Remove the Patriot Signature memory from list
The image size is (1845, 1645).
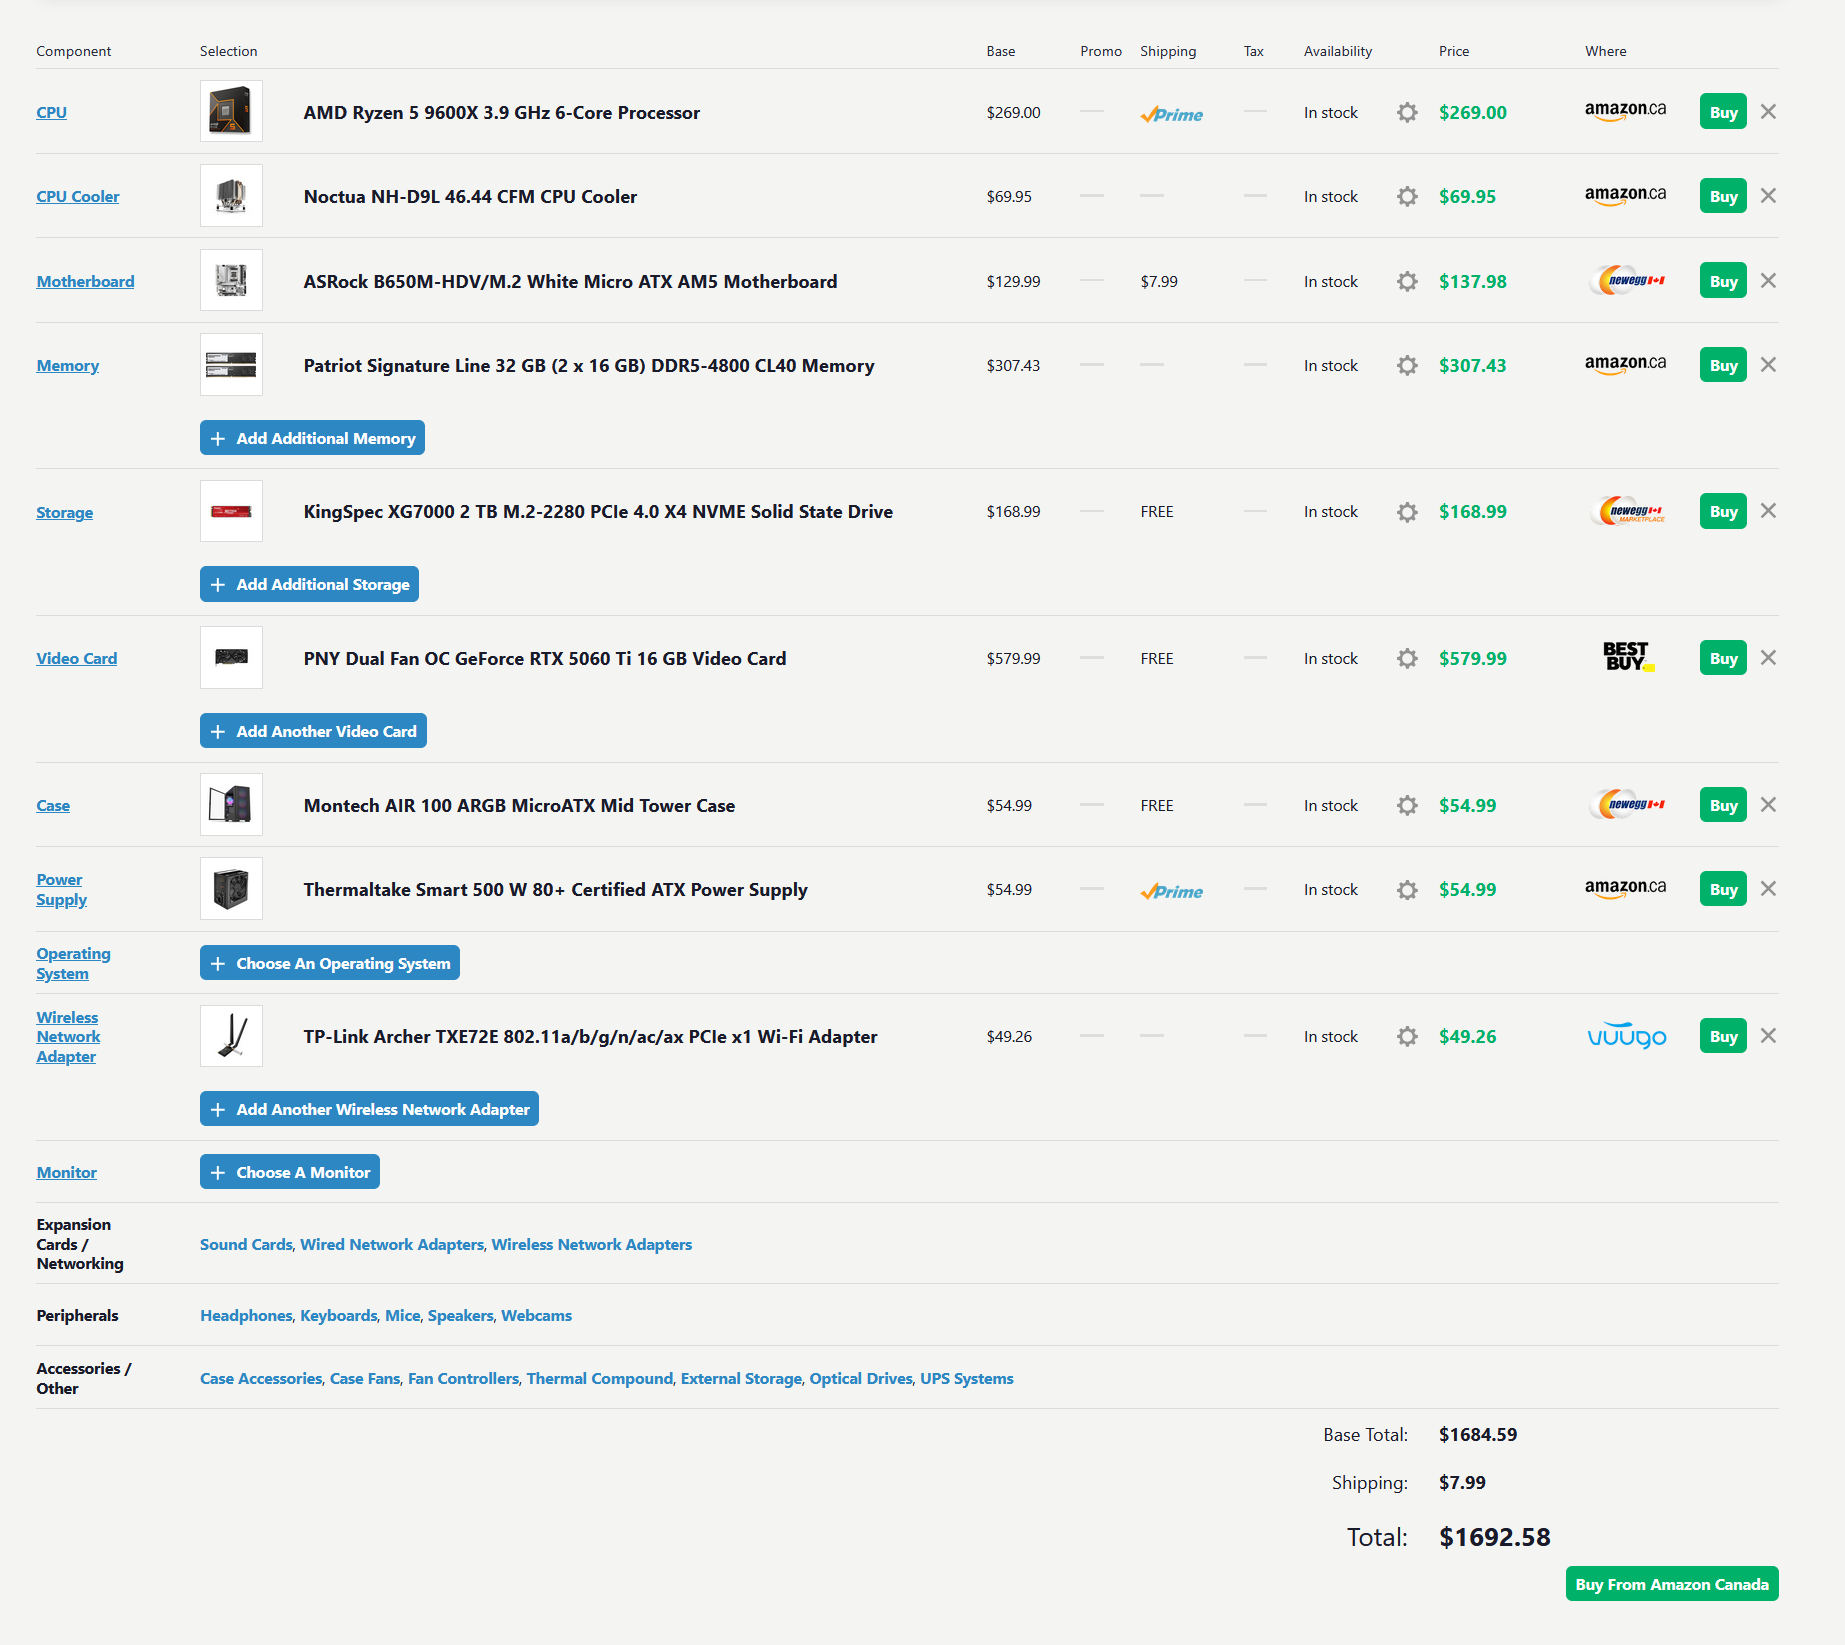(1768, 365)
